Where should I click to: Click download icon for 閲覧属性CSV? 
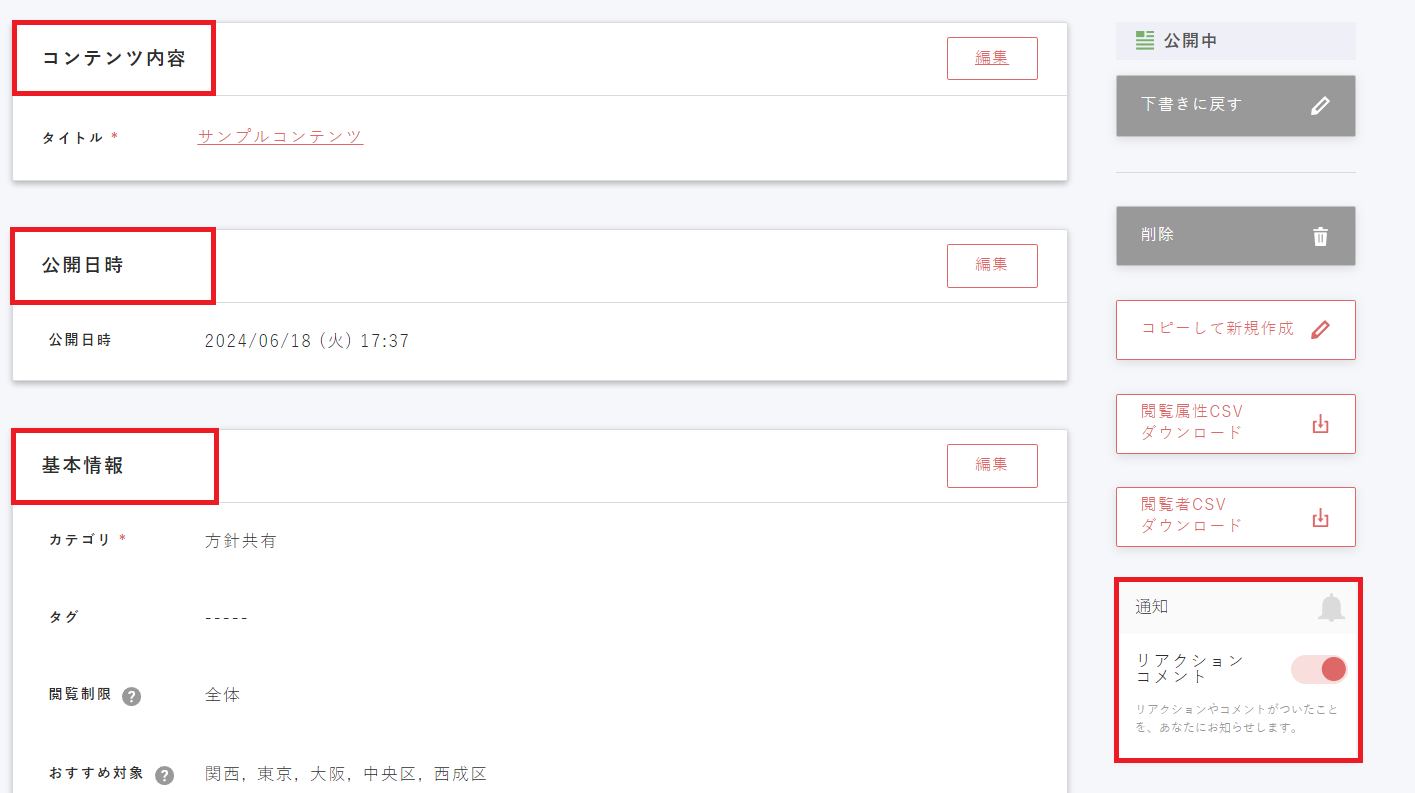1320,424
